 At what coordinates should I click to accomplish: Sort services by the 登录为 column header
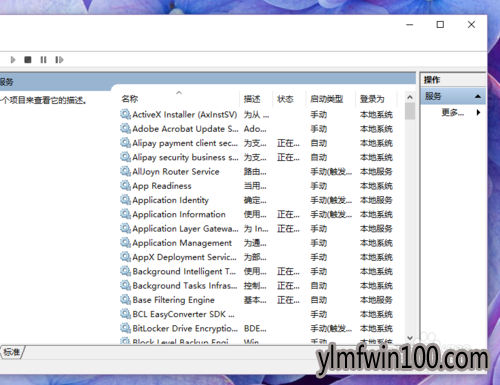click(372, 99)
